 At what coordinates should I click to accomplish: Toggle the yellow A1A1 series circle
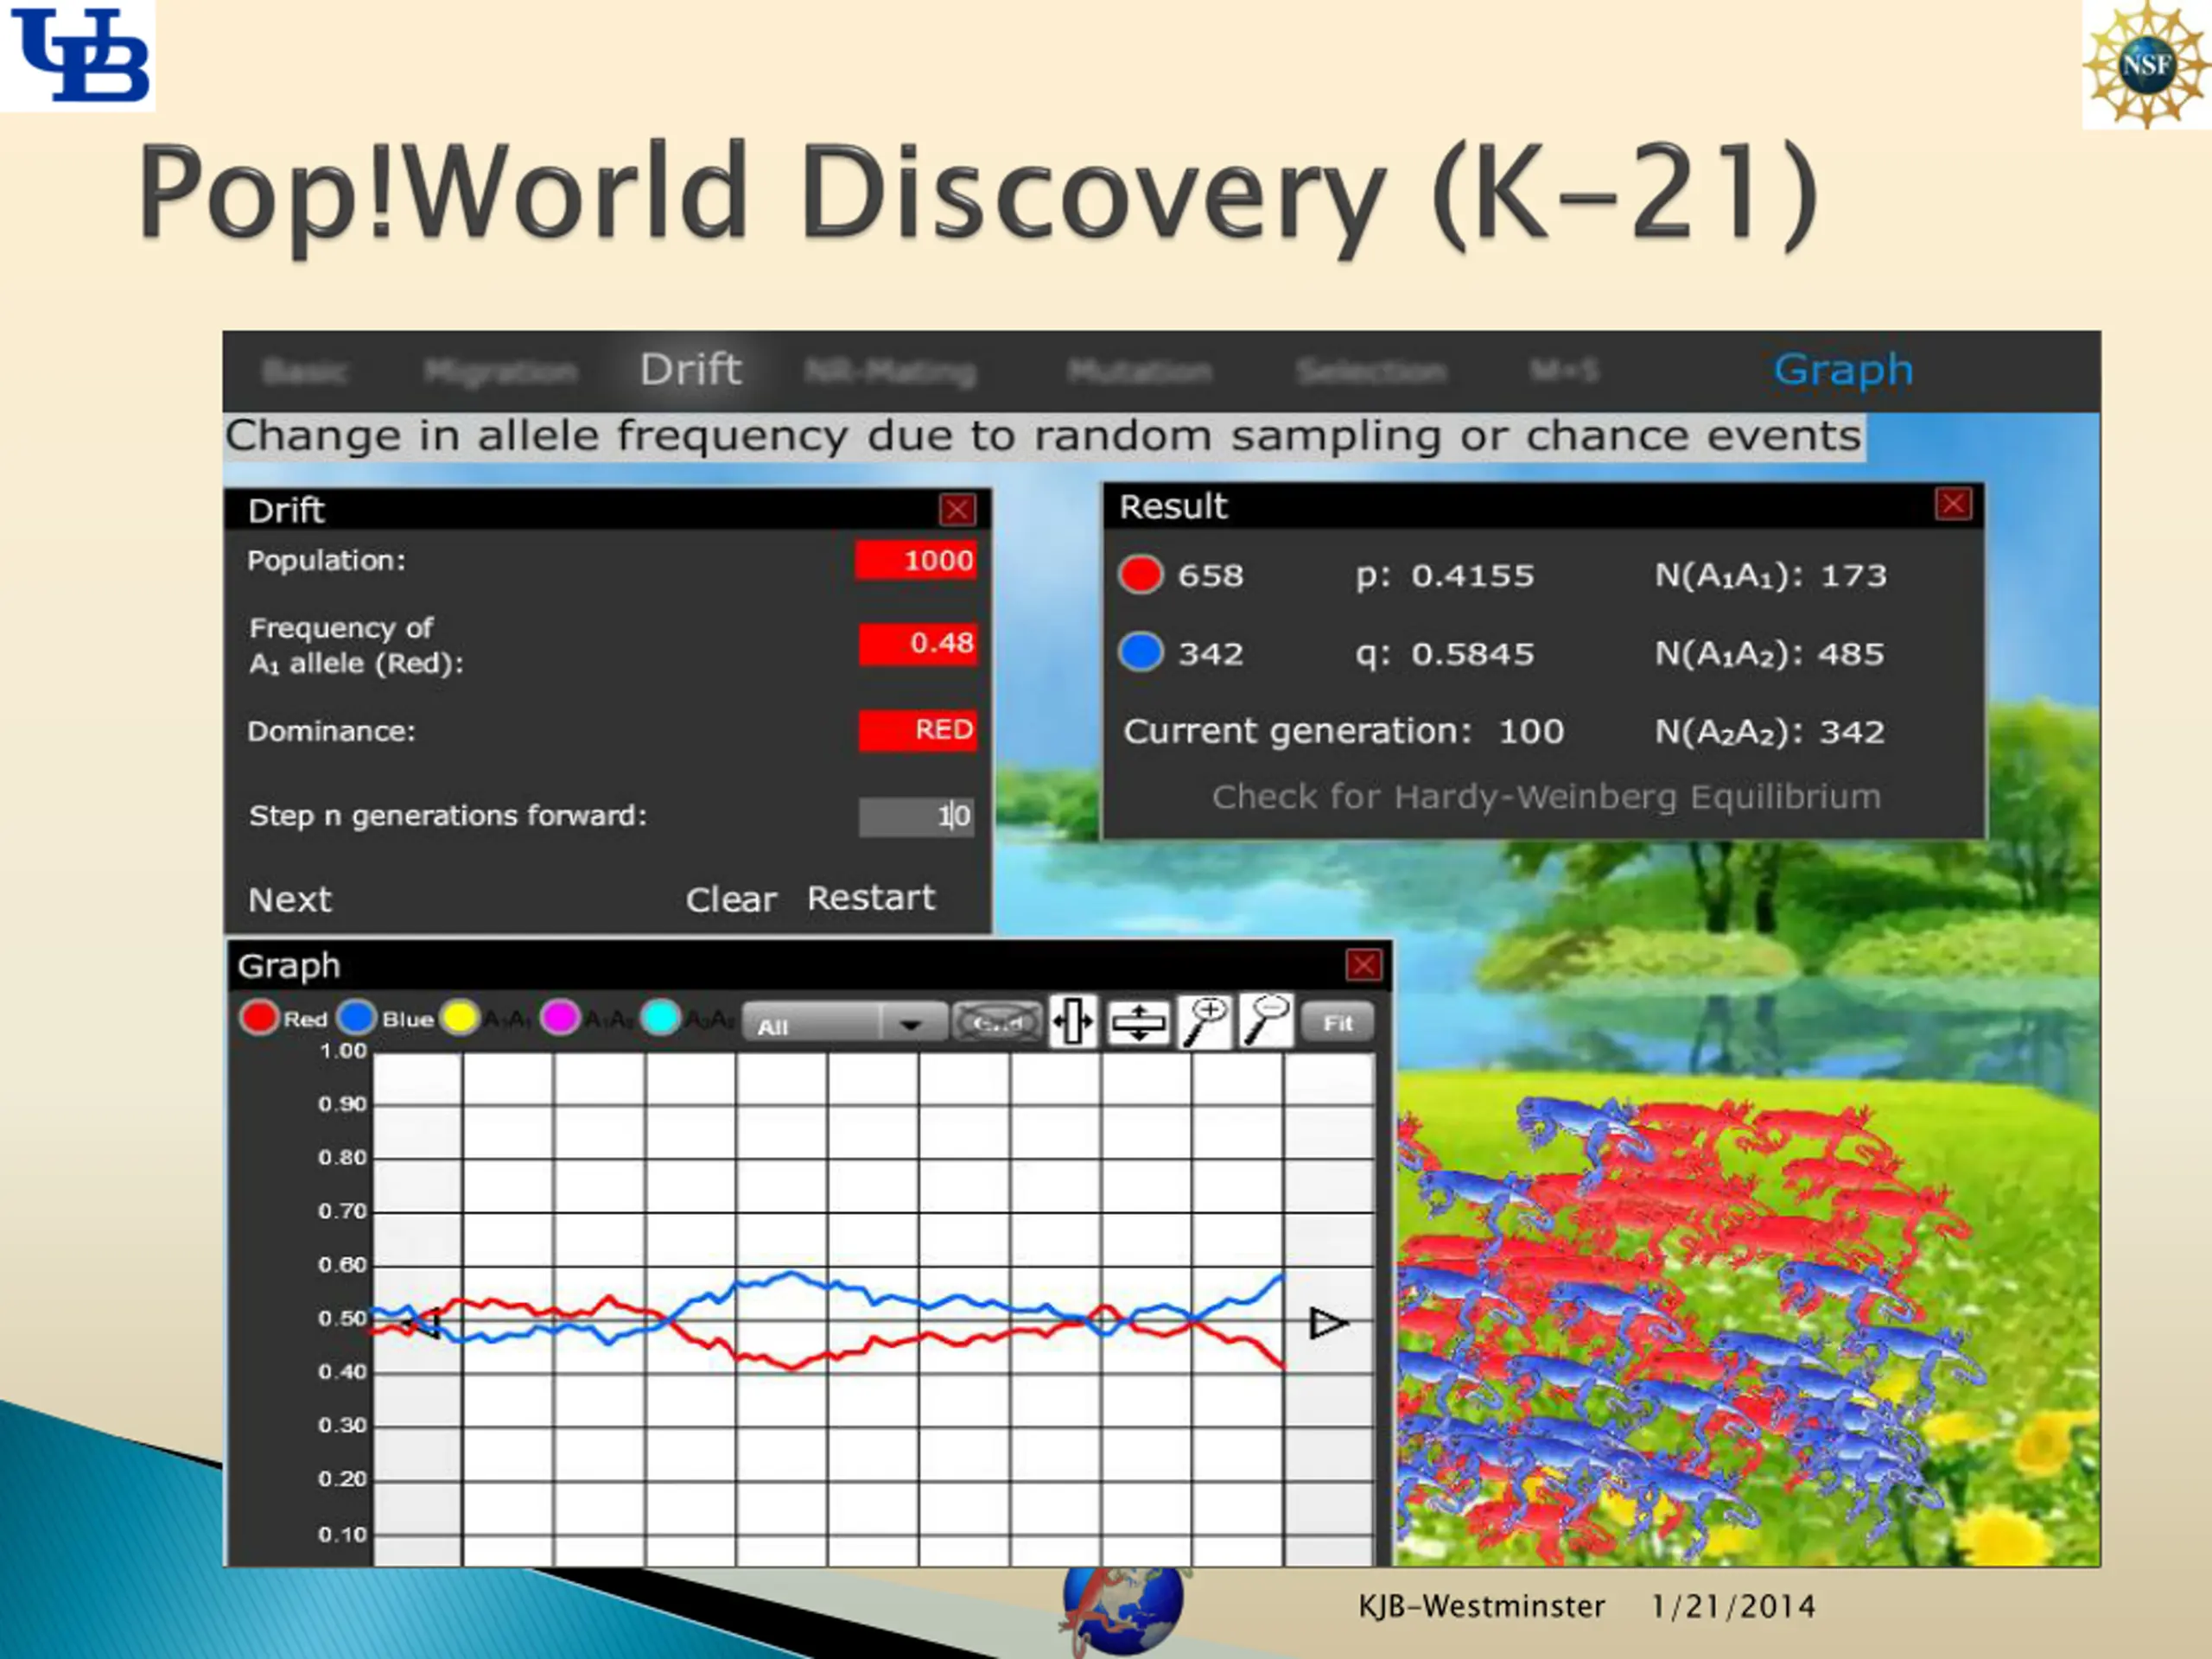(460, 1019)
